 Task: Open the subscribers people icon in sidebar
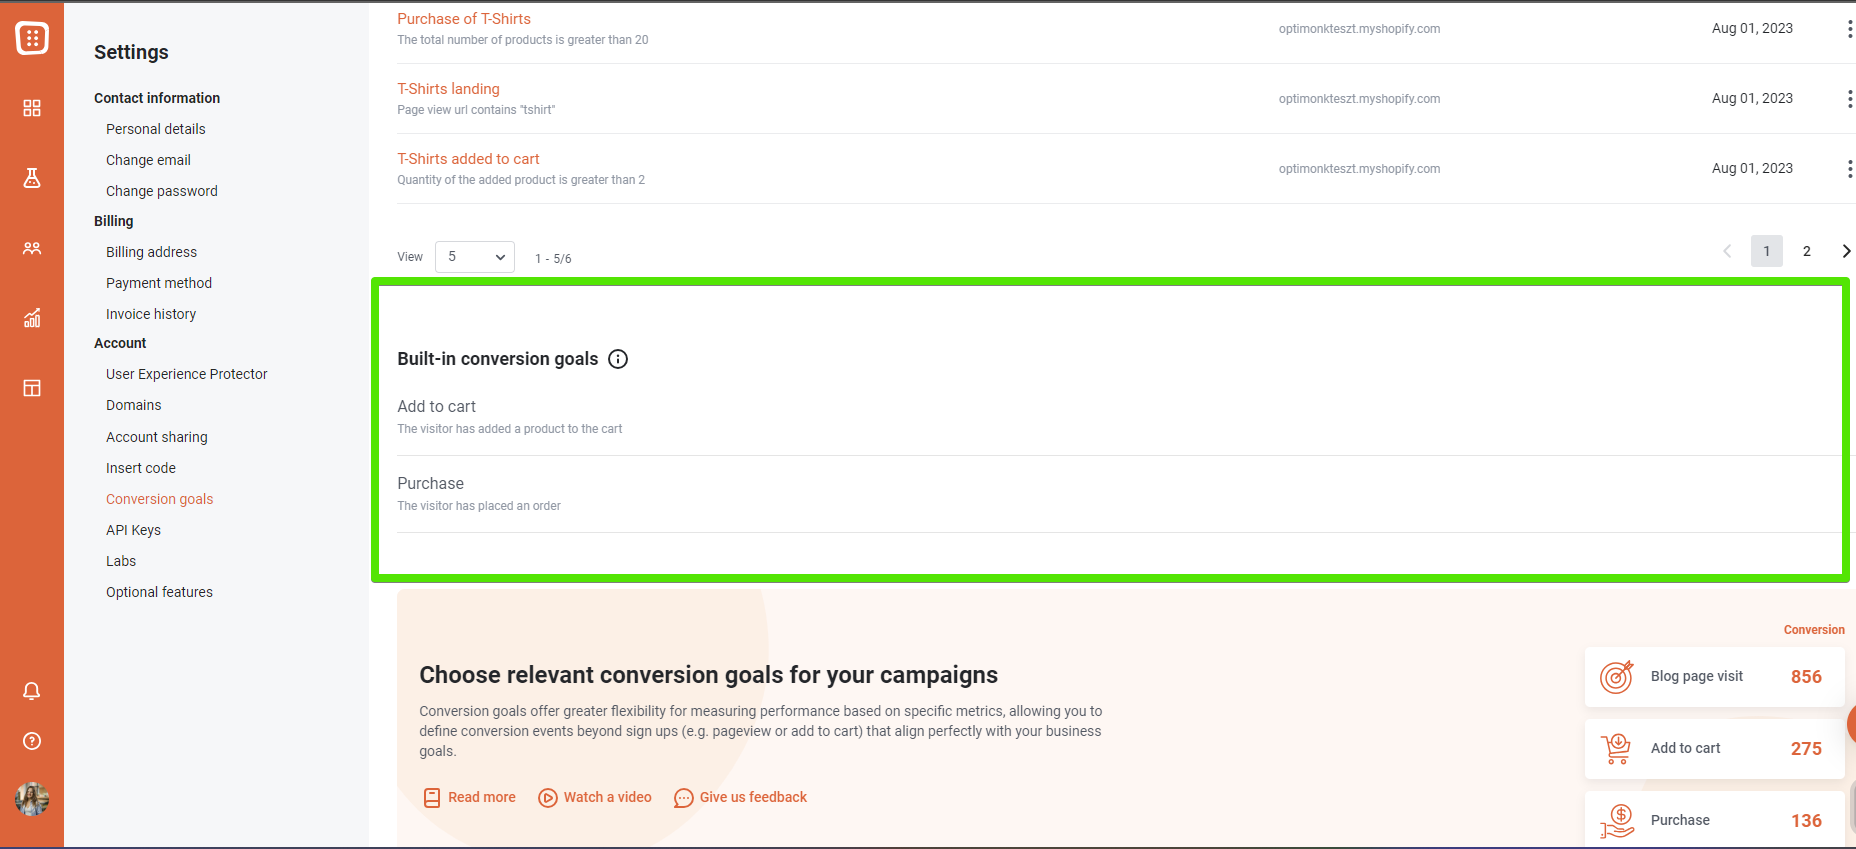click(32, 248)
